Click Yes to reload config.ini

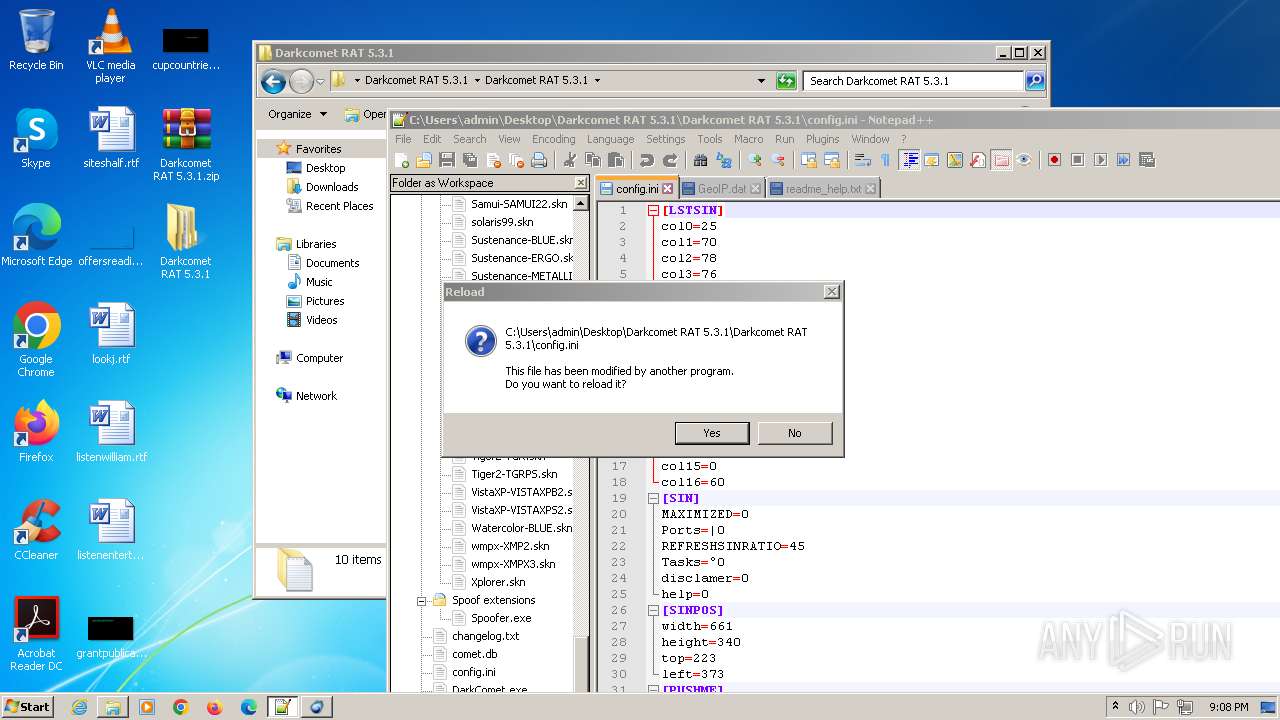[x=712, y=433]
